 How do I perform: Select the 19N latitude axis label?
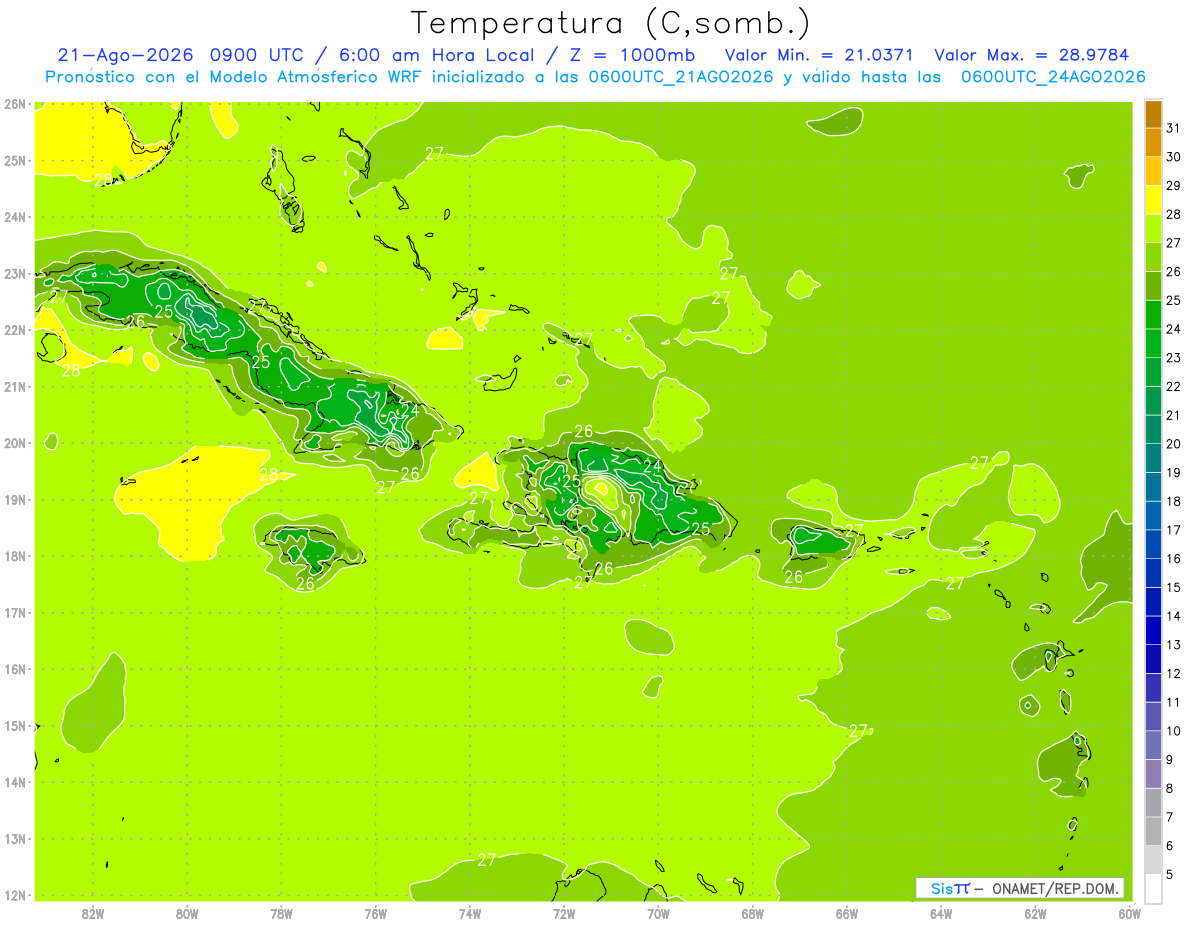point(14,500)
